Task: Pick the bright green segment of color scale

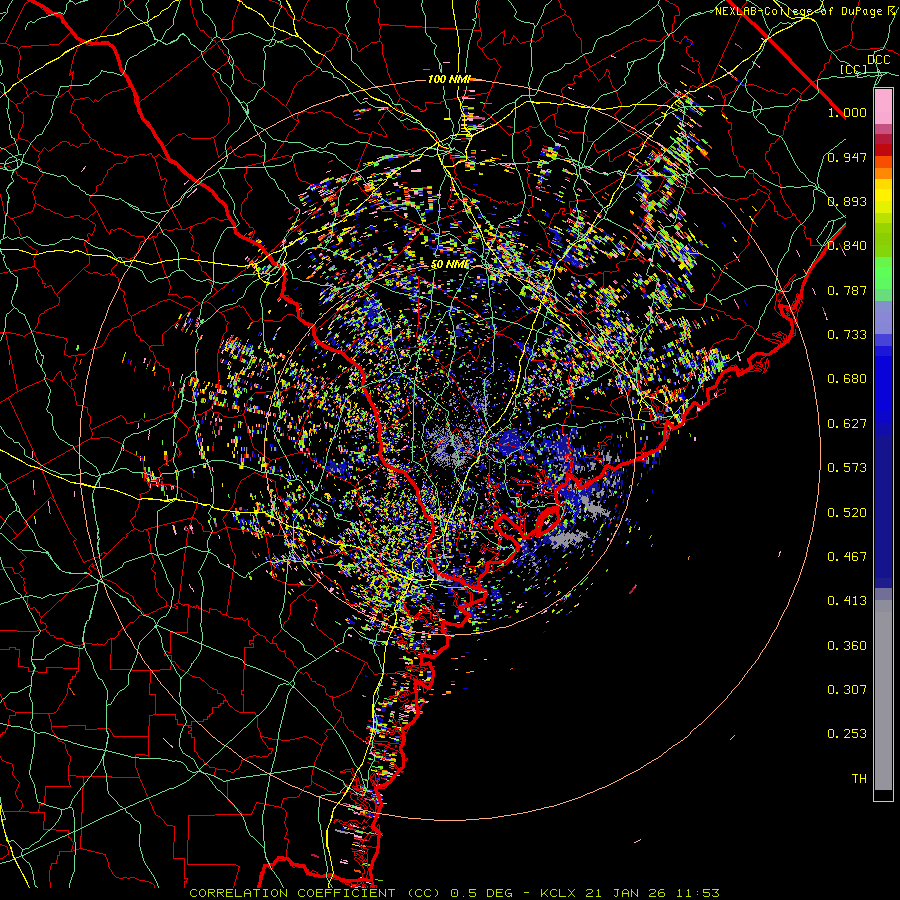Action: (x=883, y=273)
